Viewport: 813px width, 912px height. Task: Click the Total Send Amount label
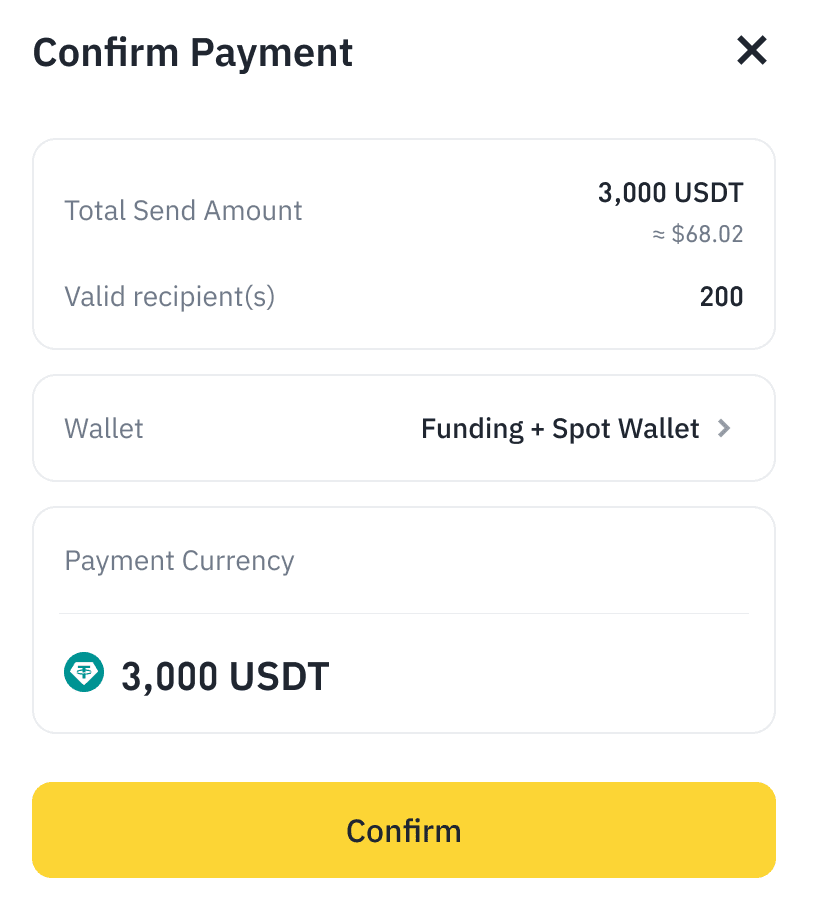183,211
